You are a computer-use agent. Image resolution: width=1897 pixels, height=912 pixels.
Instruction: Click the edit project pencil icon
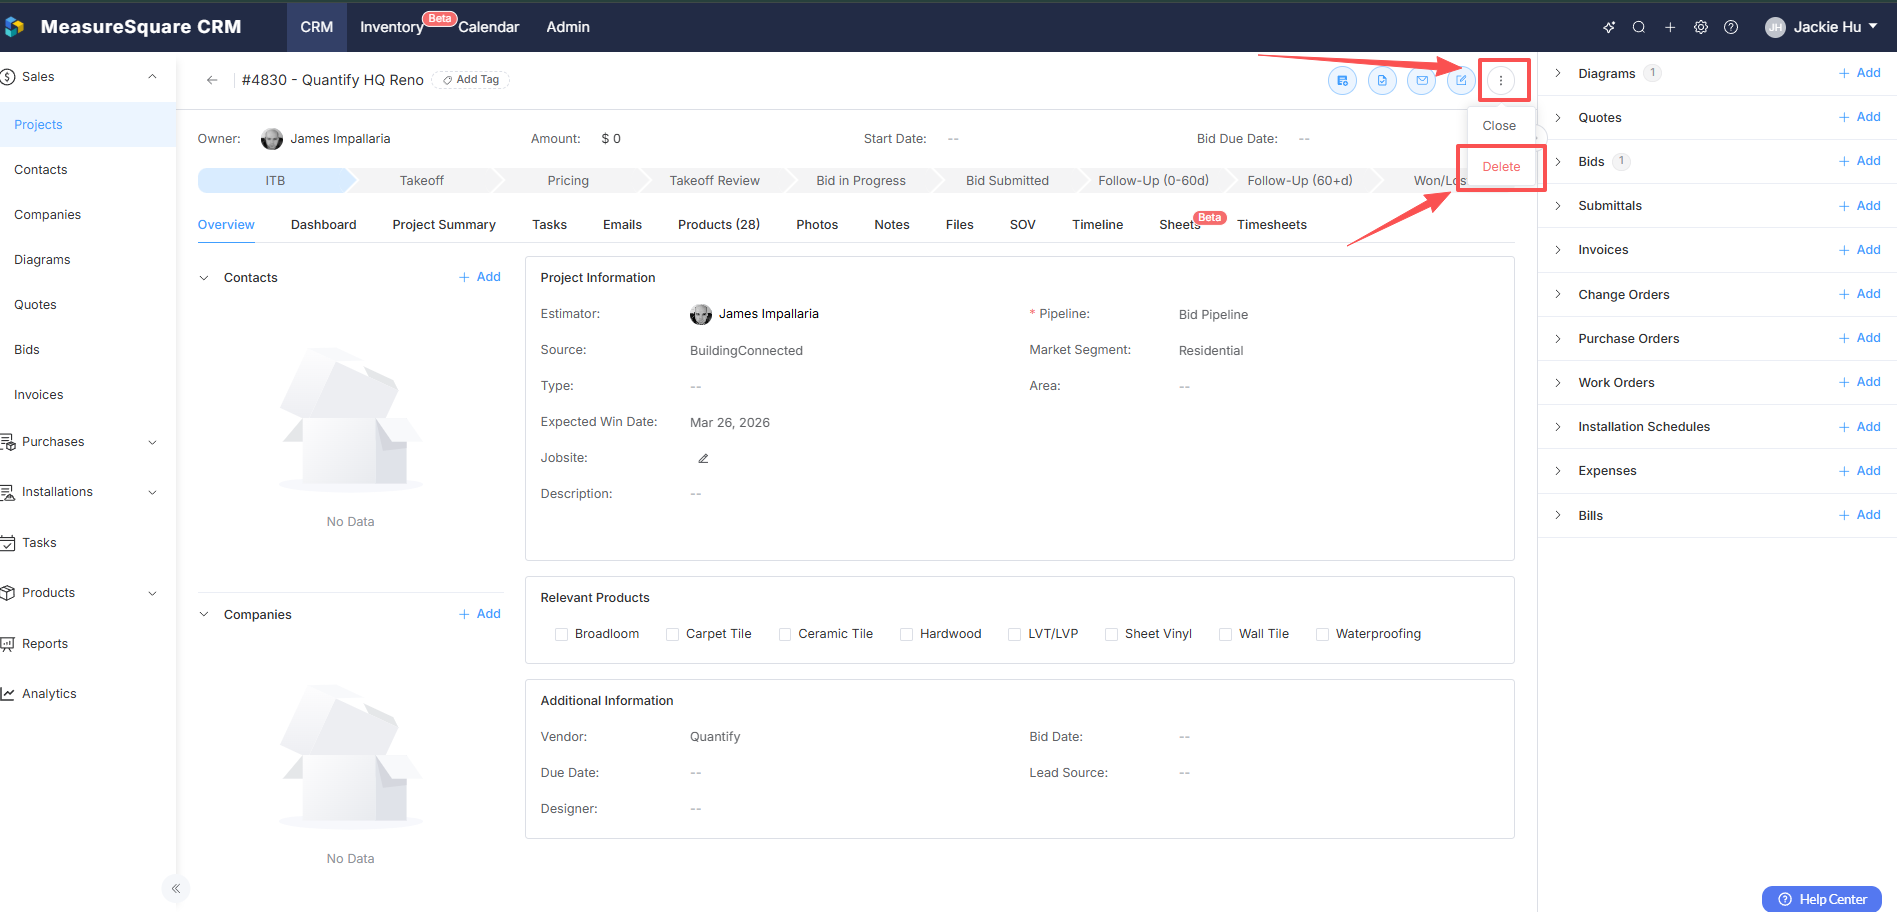tap(1461, 80)
